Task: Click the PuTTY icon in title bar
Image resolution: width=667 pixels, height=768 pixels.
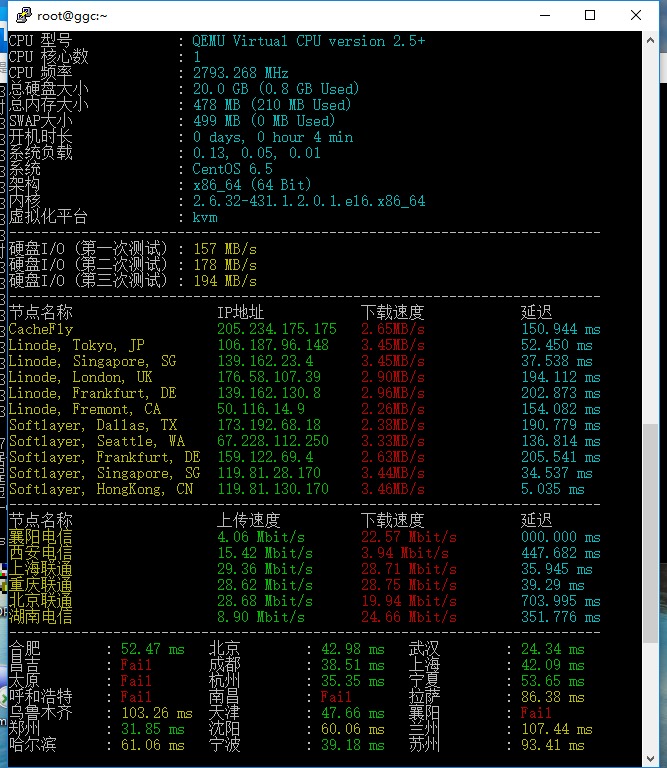Action: tap(24, 15)
